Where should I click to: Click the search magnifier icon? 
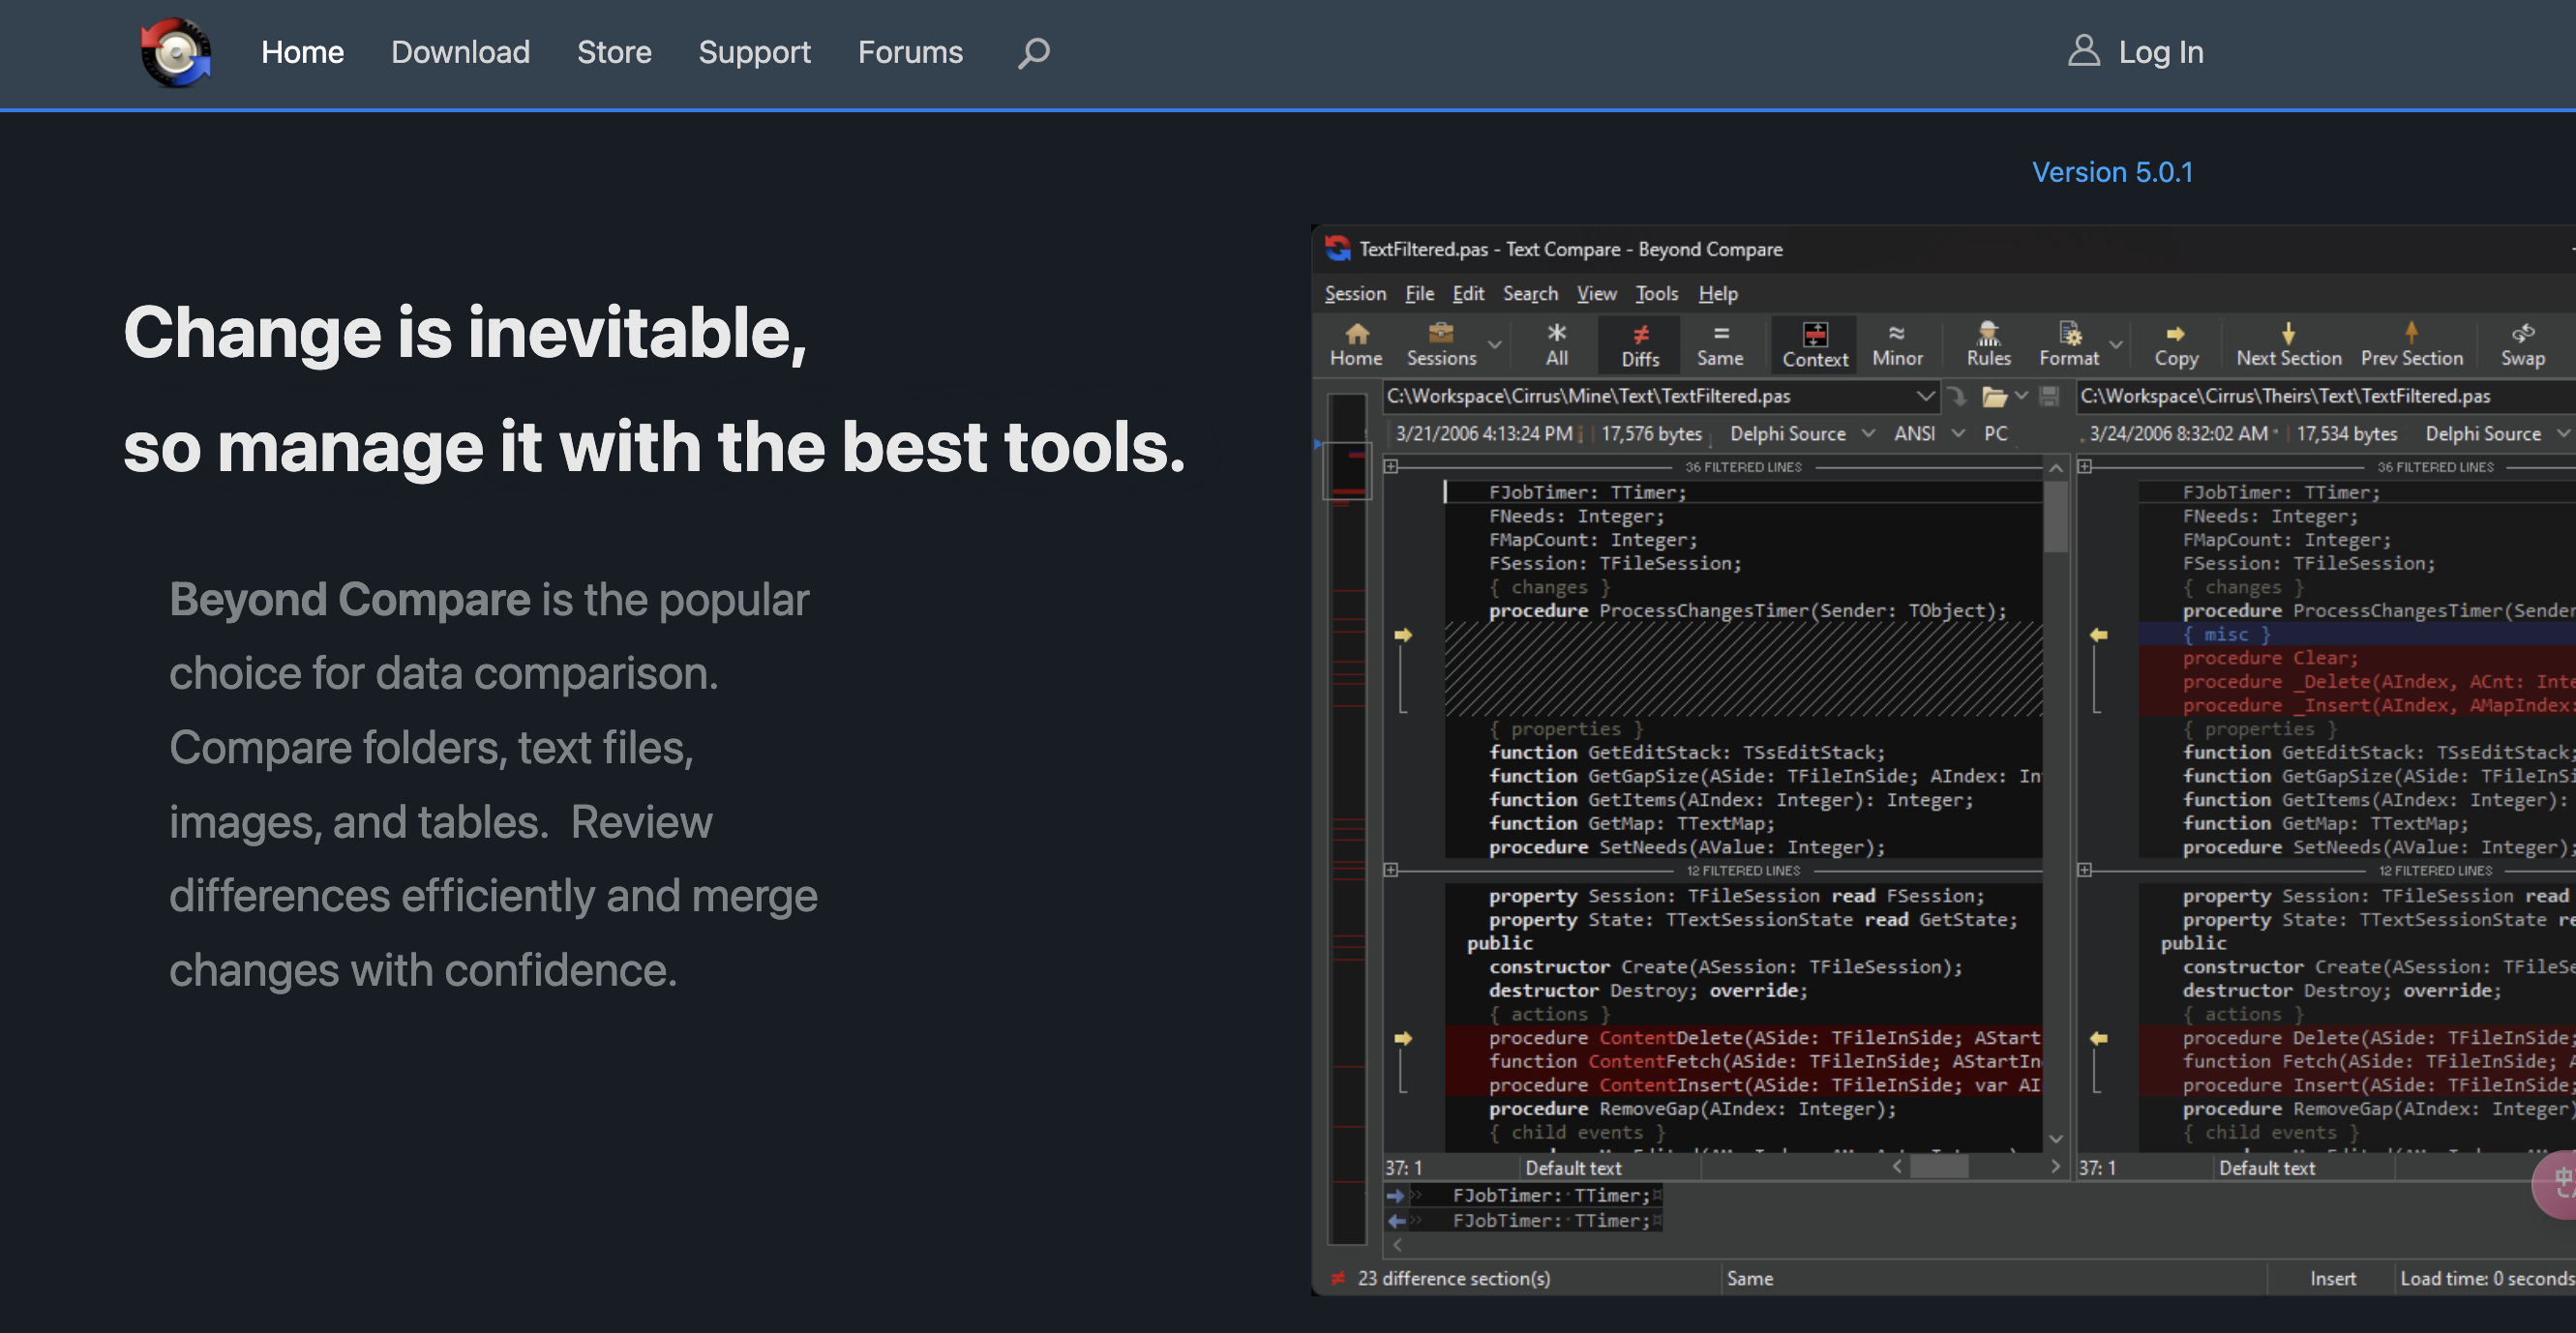[x=1034, y=52]
